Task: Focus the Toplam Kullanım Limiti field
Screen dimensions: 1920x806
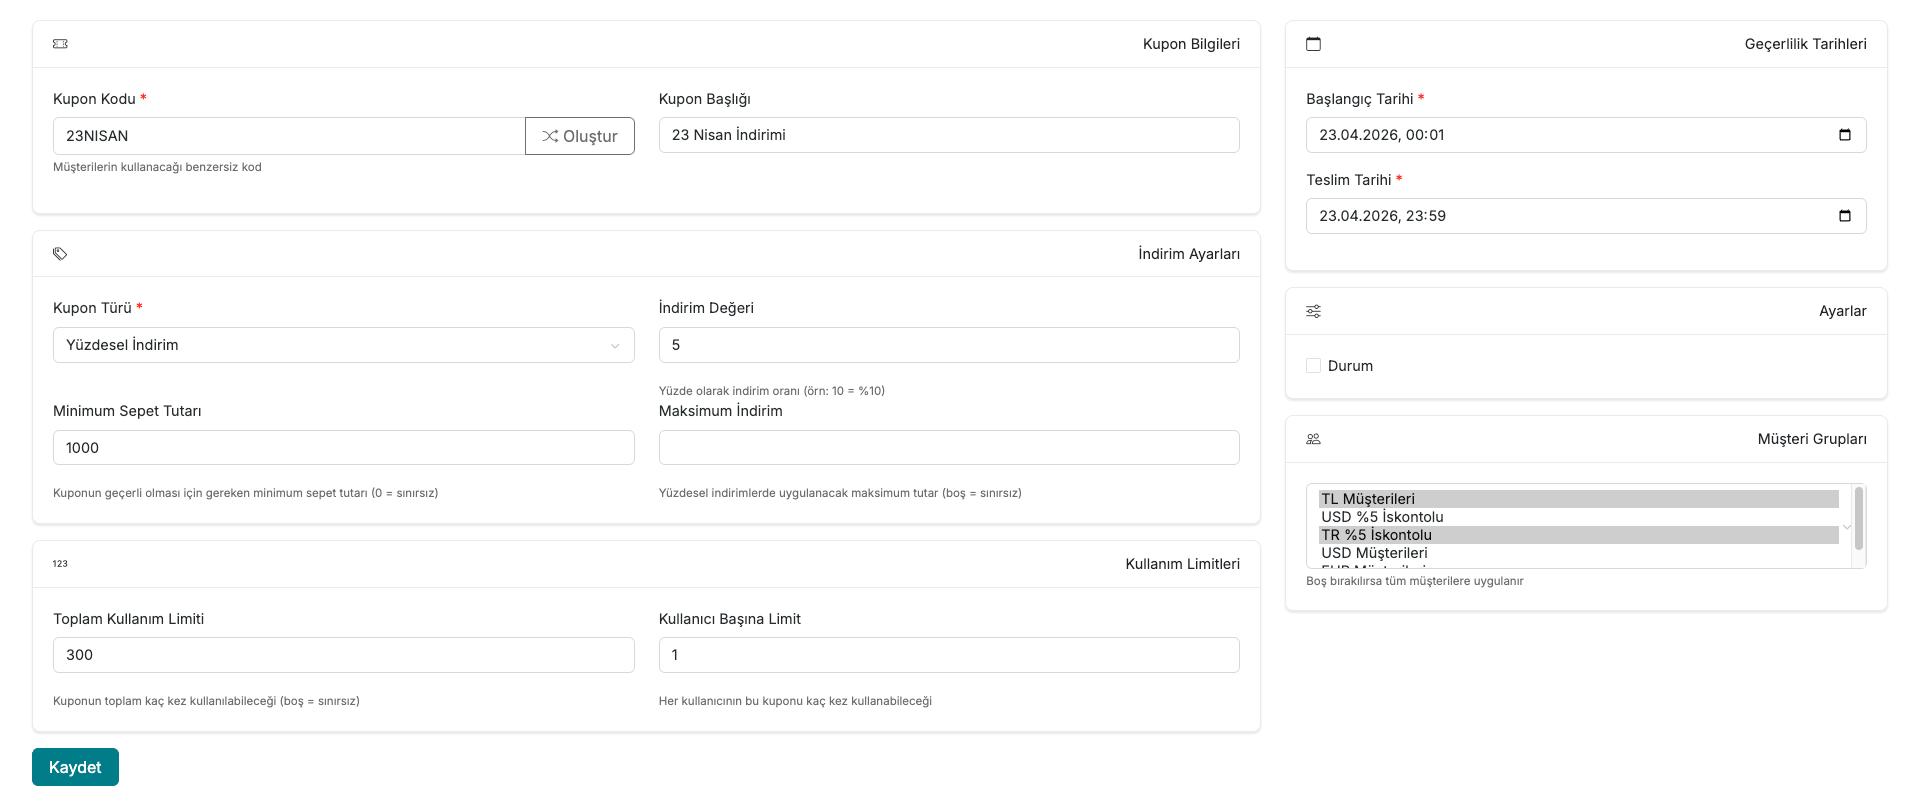Action: 343,655
